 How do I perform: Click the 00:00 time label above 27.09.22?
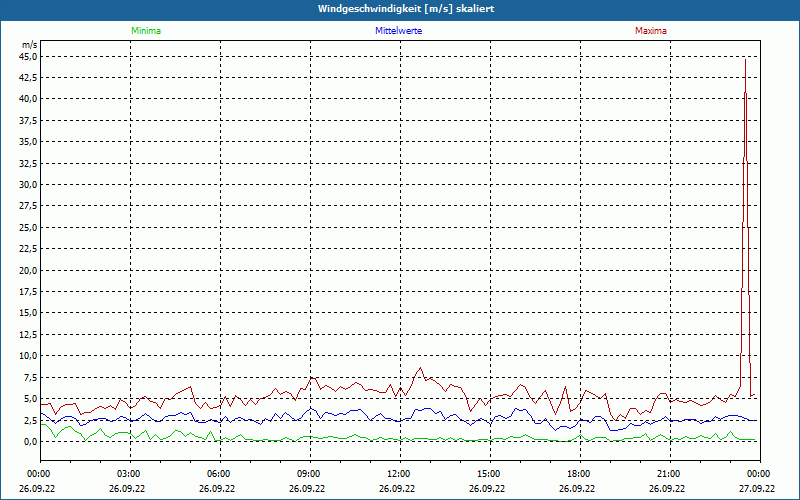pos(757,474)
